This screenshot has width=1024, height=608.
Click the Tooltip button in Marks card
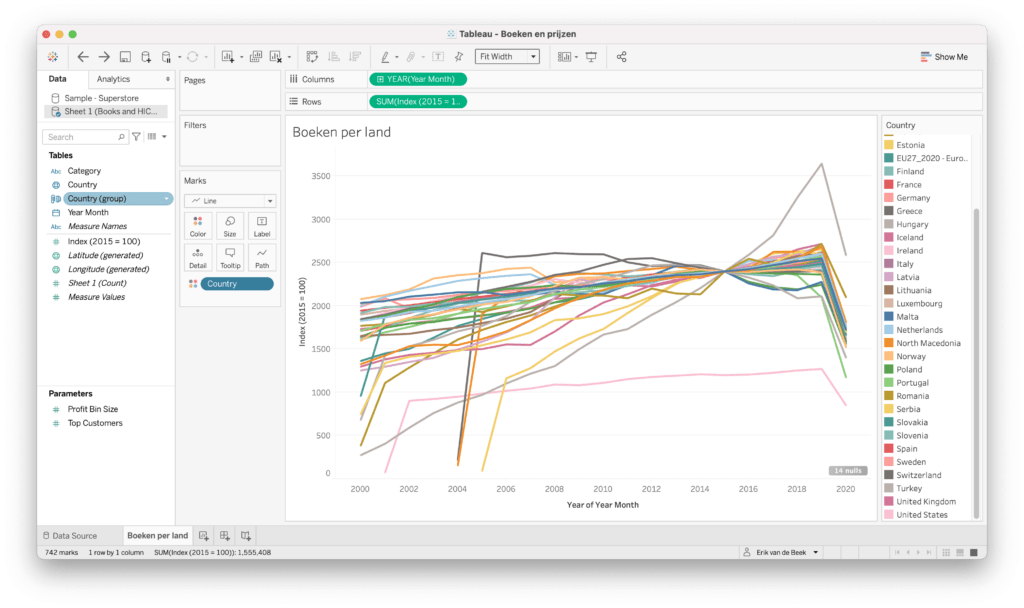pyautogui.click(x=230, y=257)
